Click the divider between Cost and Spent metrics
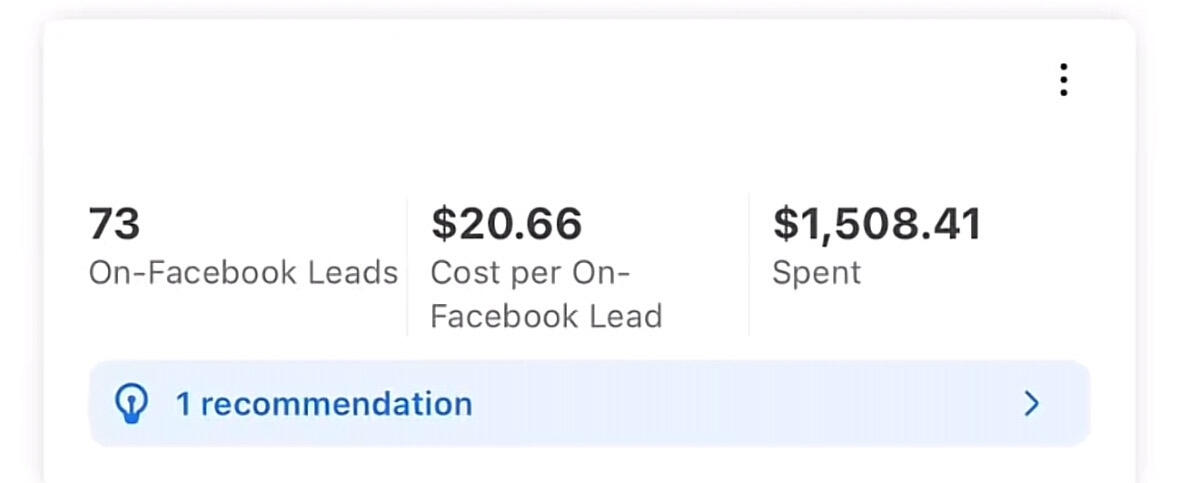Image resolution: width=1179 pixels, height=483 pixels. (749, 266)
